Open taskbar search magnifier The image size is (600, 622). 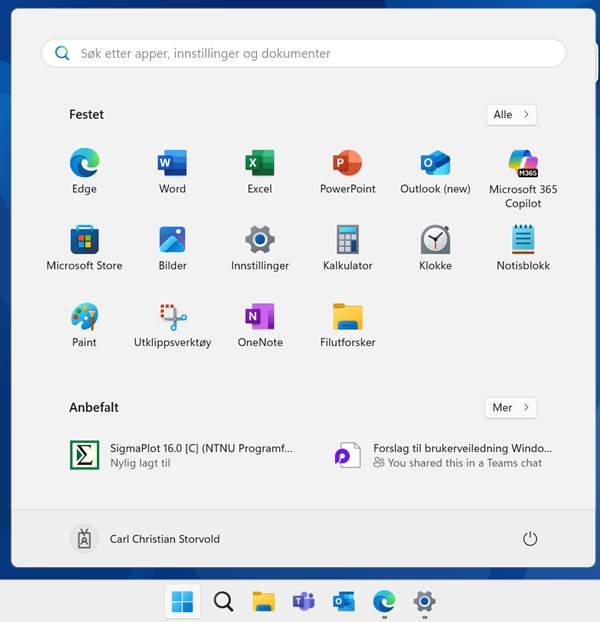223,601
